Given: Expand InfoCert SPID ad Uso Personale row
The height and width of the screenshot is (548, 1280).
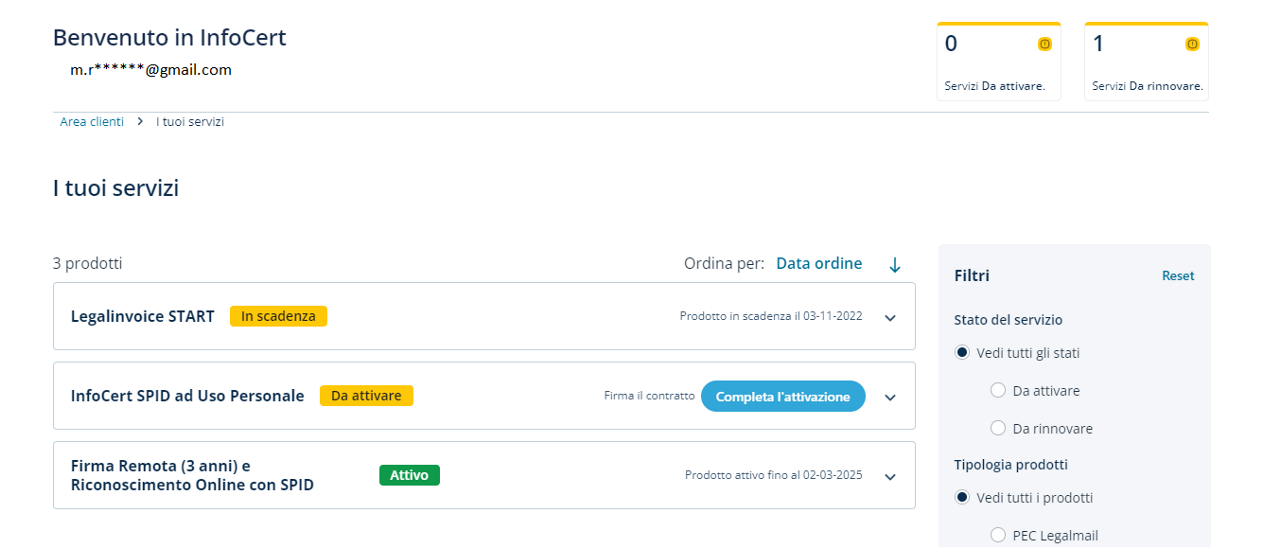Looking at the screenshot, I should pyautogui.click(x=890, y=398).
